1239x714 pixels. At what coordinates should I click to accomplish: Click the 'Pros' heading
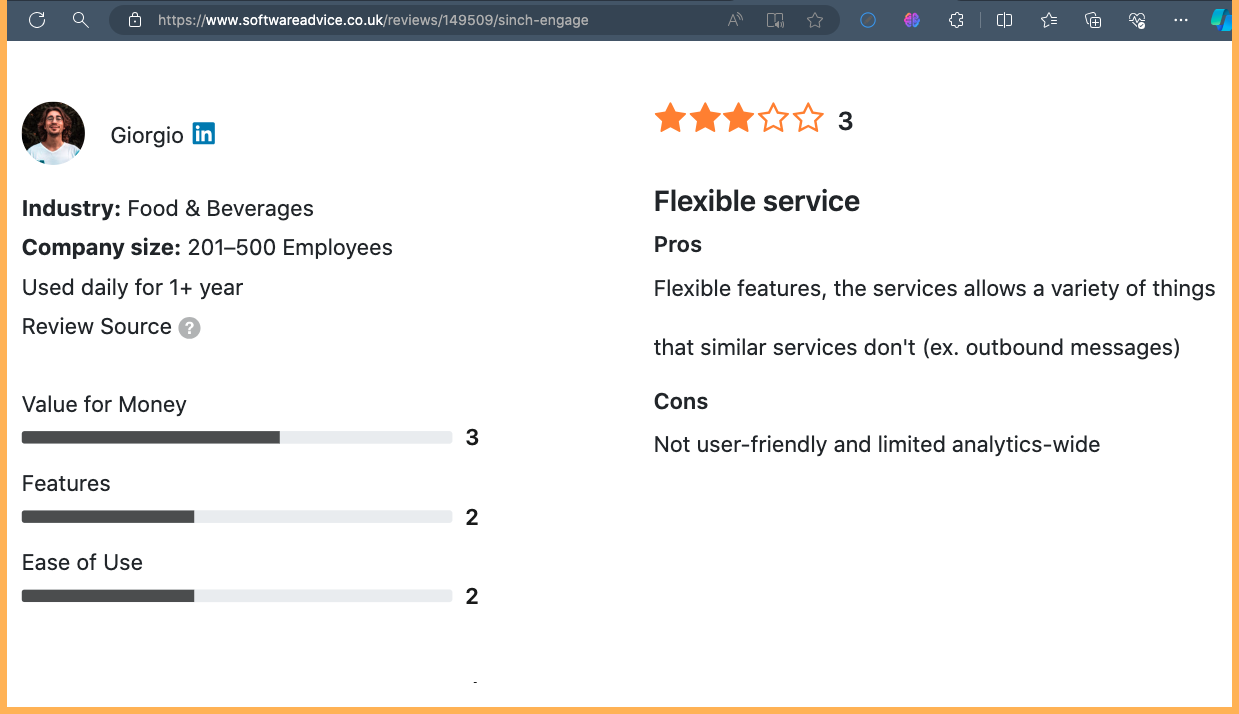coord(678,245)
